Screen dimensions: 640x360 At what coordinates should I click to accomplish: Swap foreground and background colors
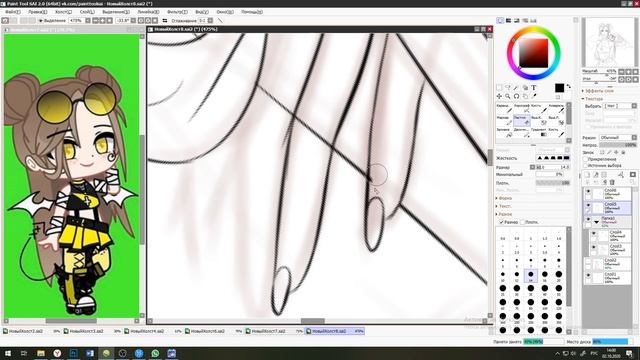tap(569, 86)
